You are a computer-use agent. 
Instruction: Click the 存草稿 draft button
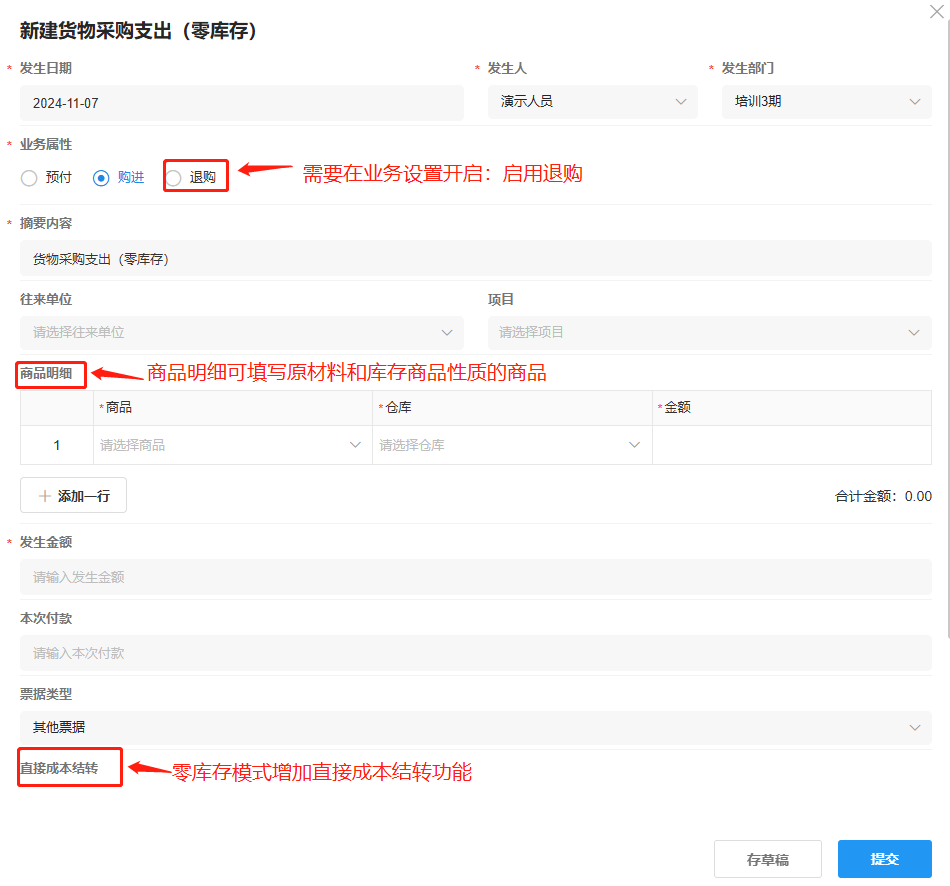(x=767, y=858)
